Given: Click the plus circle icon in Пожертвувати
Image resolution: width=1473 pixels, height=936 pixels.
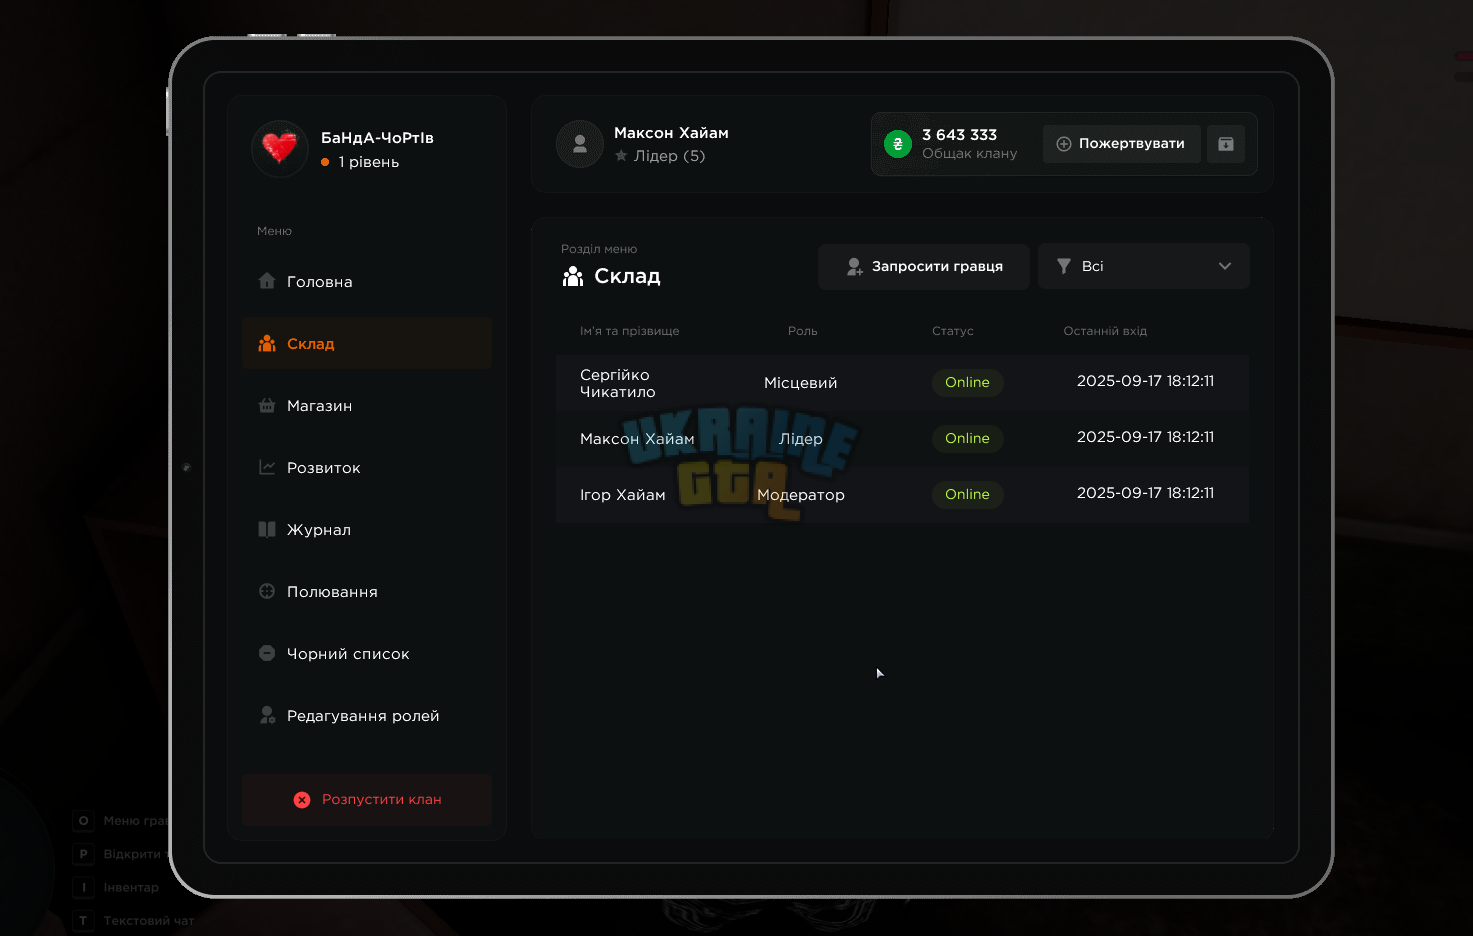Looking at the screenshot, I should click(1064, 144).
